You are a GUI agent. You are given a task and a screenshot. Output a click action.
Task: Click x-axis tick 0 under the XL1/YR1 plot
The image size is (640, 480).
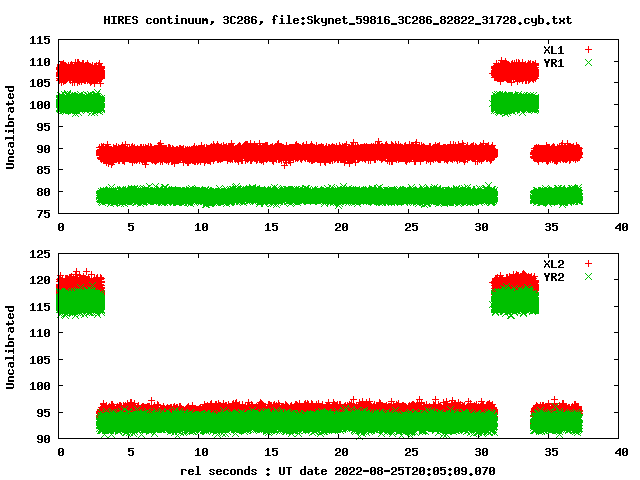61,227
